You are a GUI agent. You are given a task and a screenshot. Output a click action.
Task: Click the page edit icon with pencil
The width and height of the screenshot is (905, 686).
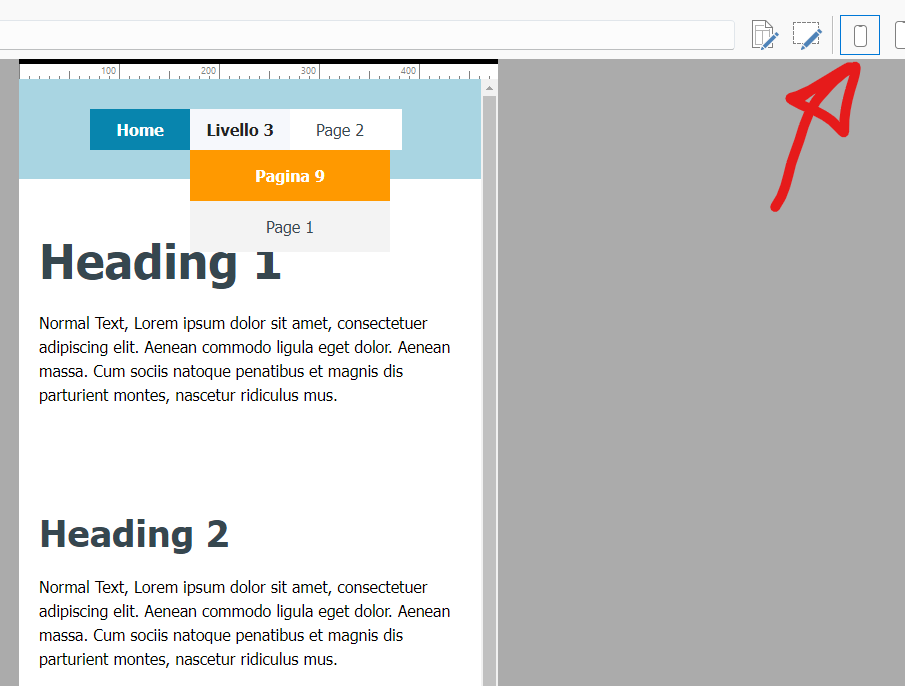pyautogui.click(x=765, y=35)
